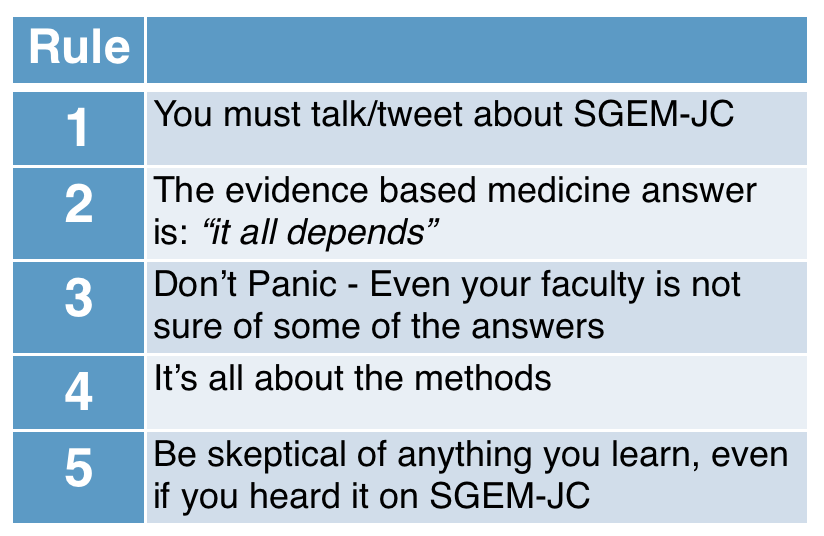
Task: Click the word 'SGEM-JC' in rule 1
Action: click(653, 114)
